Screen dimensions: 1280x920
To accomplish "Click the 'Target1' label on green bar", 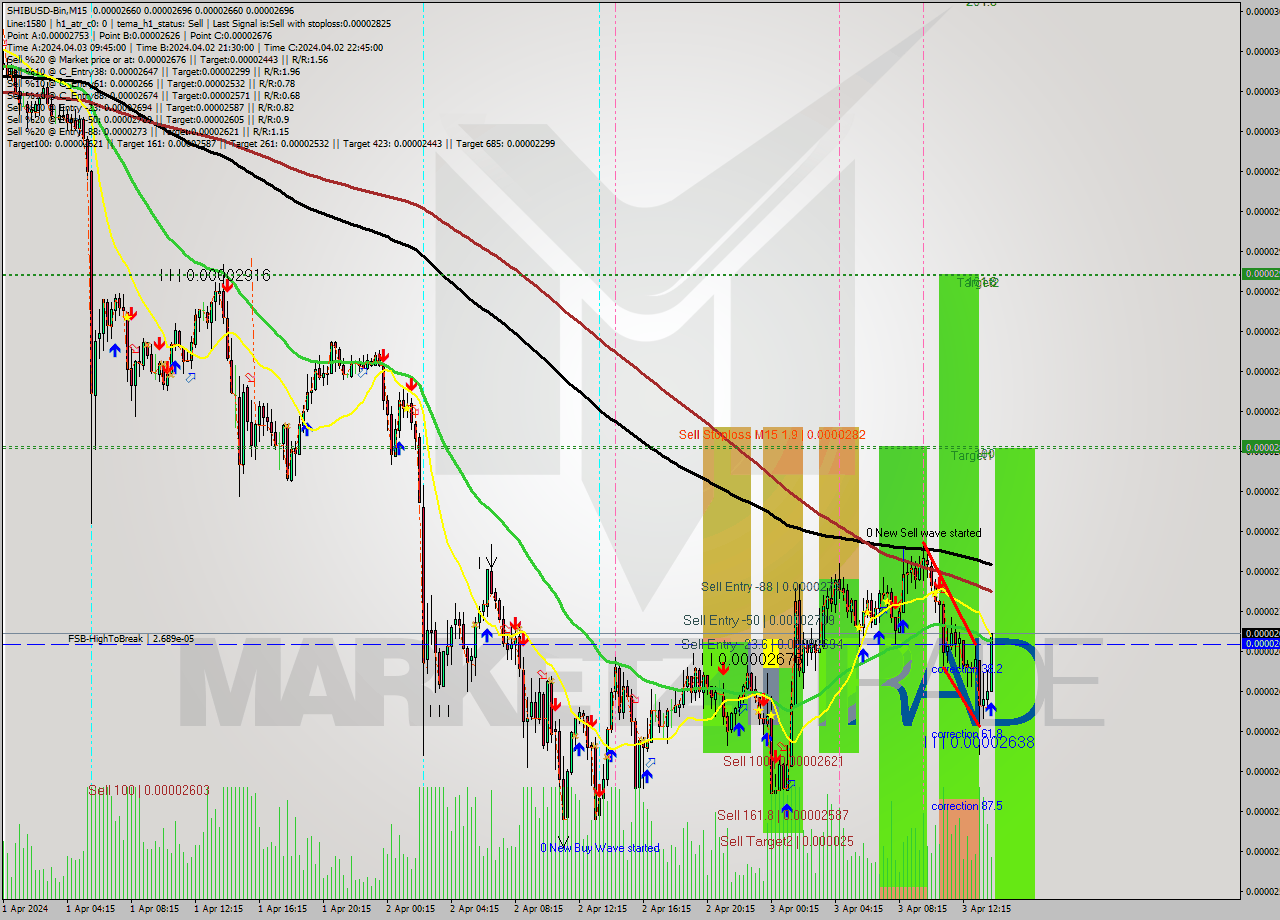I will click(972, 455).
